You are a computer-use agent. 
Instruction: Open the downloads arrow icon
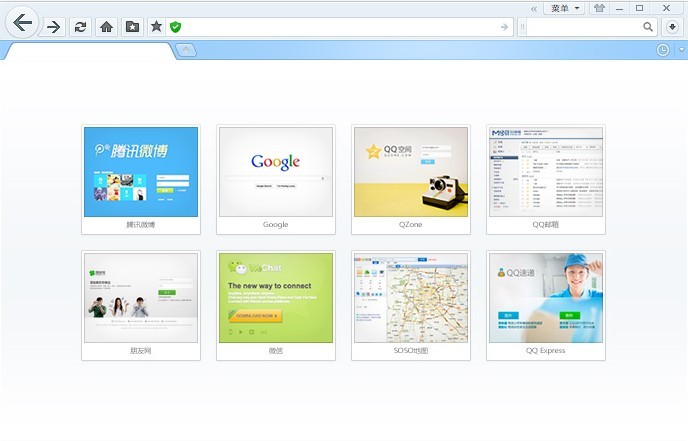coord(672,27)
